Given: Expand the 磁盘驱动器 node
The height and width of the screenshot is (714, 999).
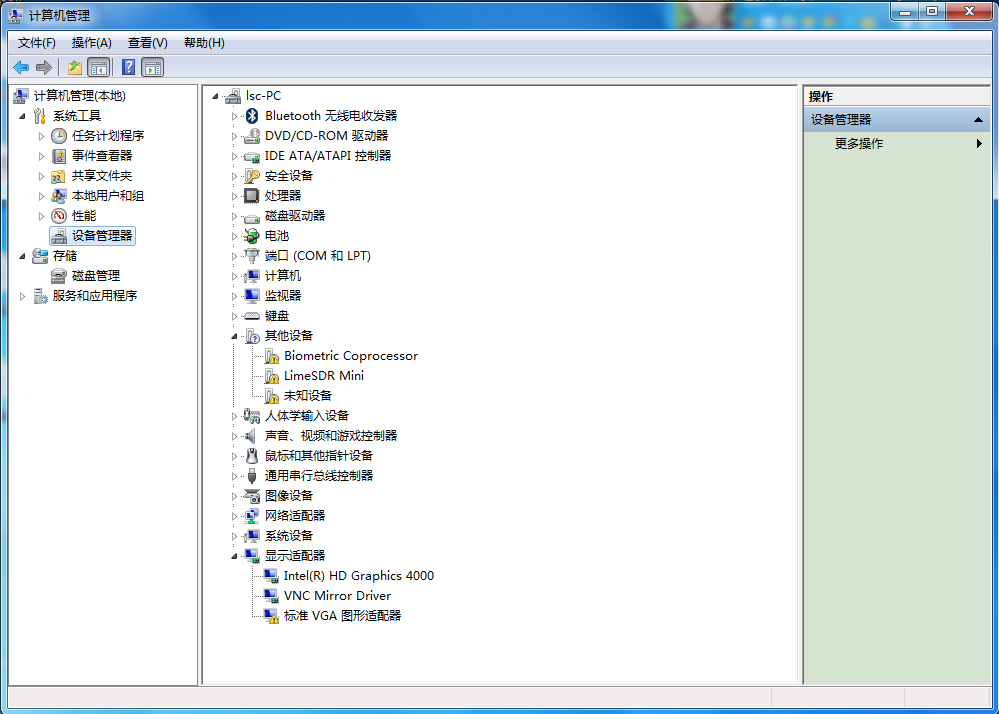Looking at the screenshot, I should pos(234,217).
